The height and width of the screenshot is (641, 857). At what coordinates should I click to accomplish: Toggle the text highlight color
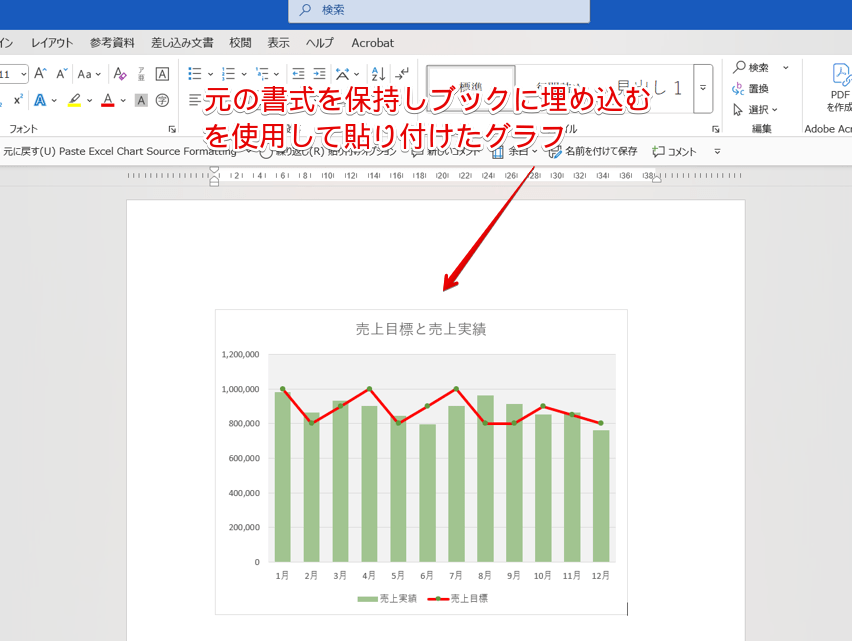(x=73, y=100)
